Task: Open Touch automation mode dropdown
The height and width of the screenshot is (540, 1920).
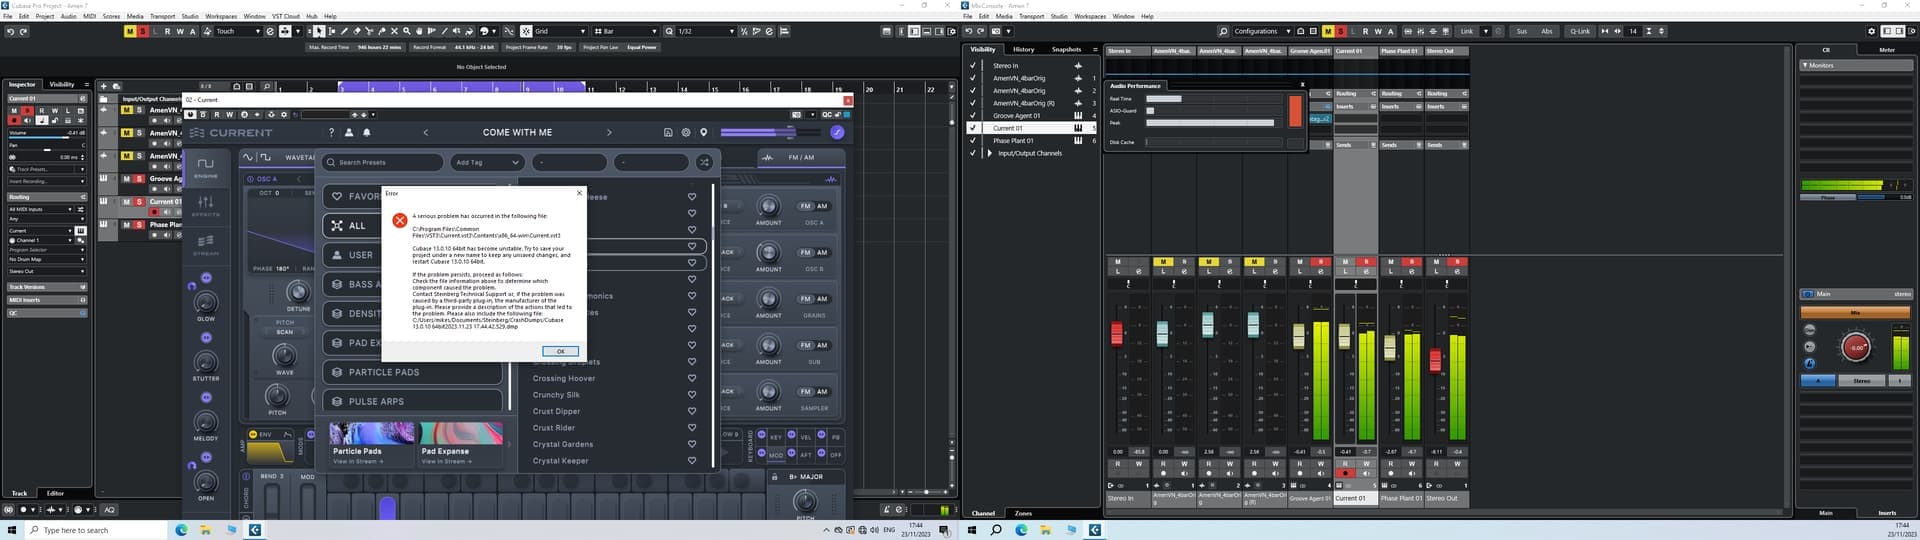Action: pos(238,31)
